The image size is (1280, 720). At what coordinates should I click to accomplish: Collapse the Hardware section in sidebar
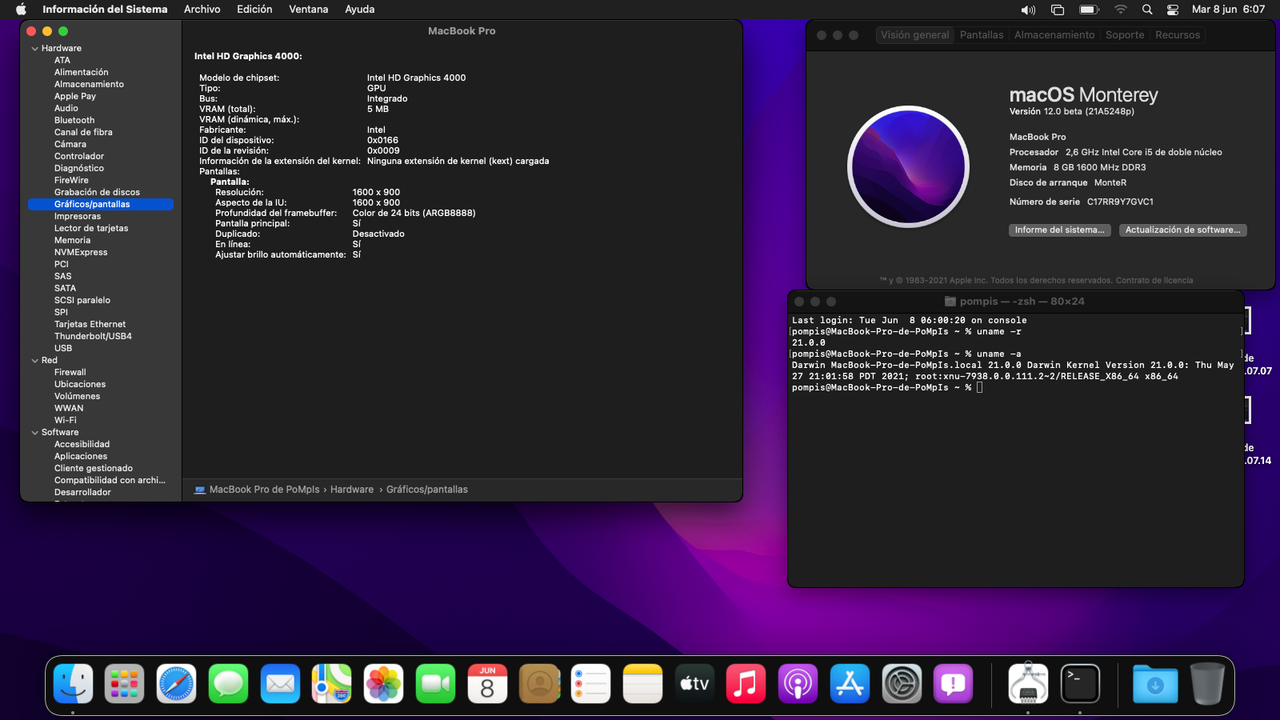point(35,48)
